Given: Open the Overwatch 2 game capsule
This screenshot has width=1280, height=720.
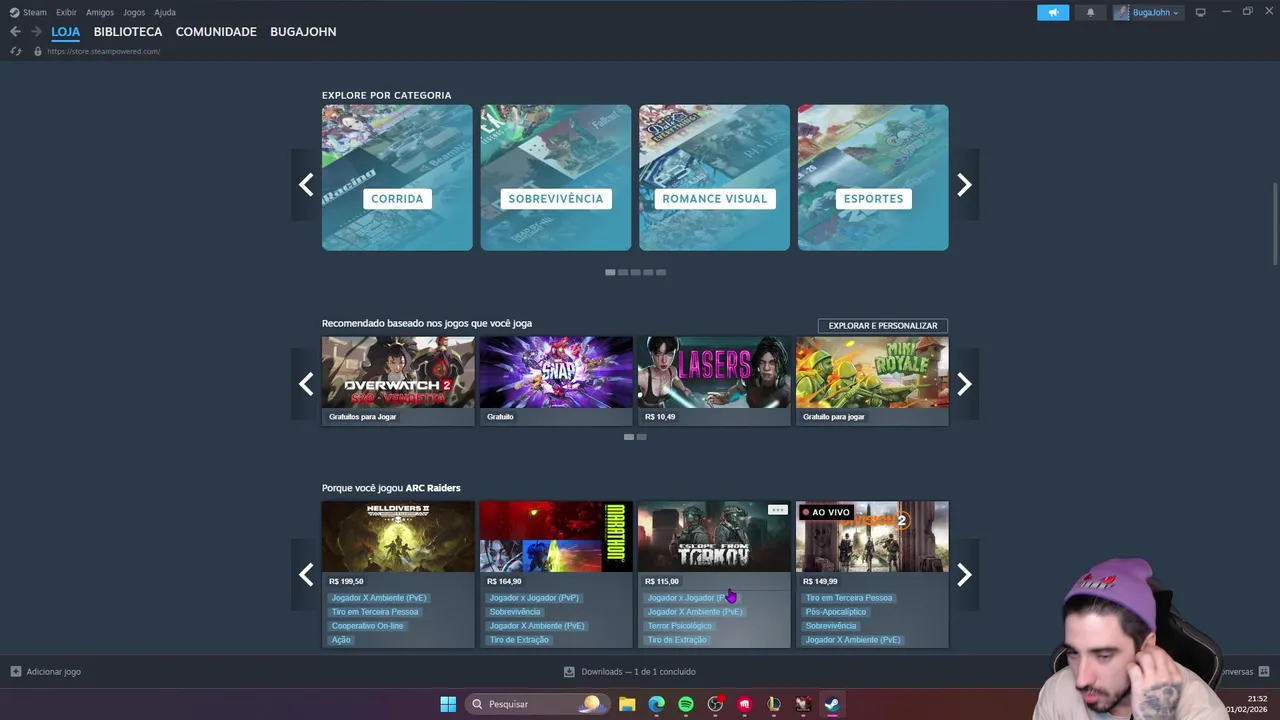Looking at the screenshot, I should [x=398, y=381].
